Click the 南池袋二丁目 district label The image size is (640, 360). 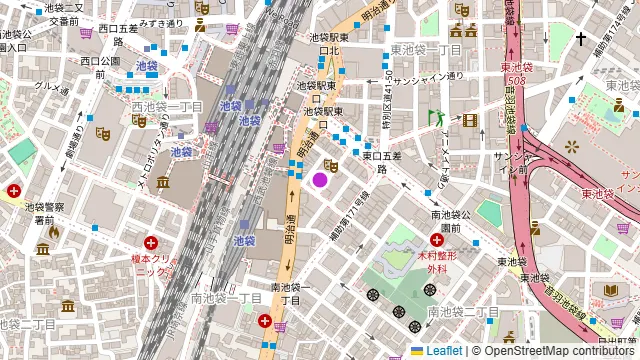[x=463, y=312]
